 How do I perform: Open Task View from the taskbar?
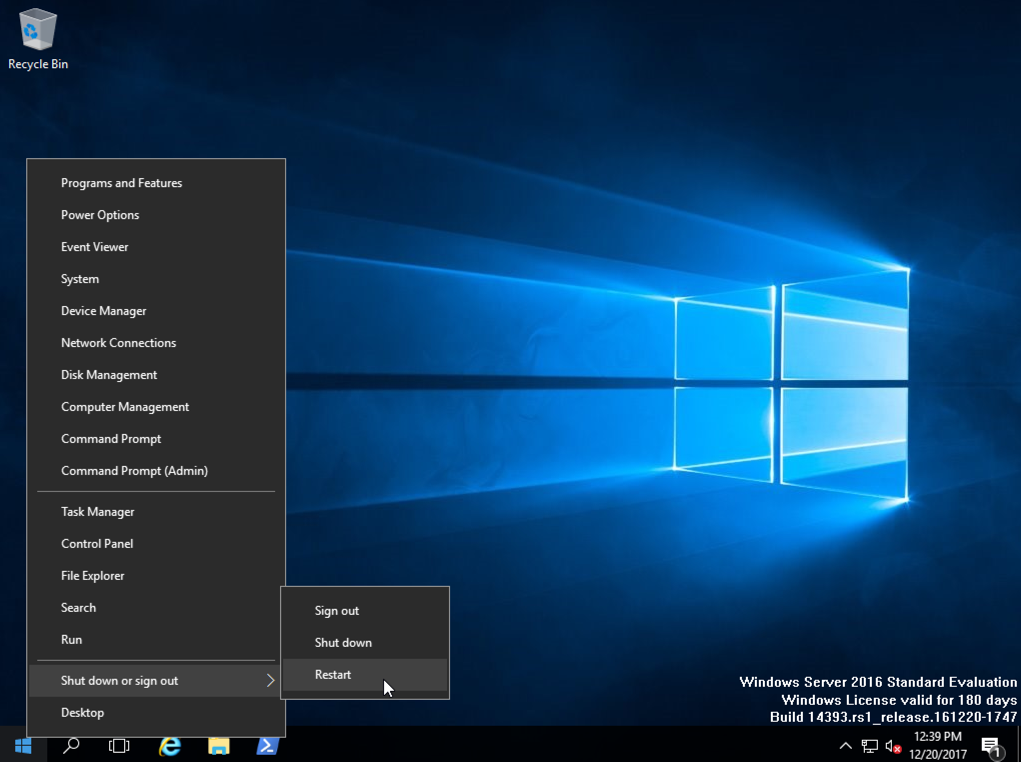tap(119, 746)
